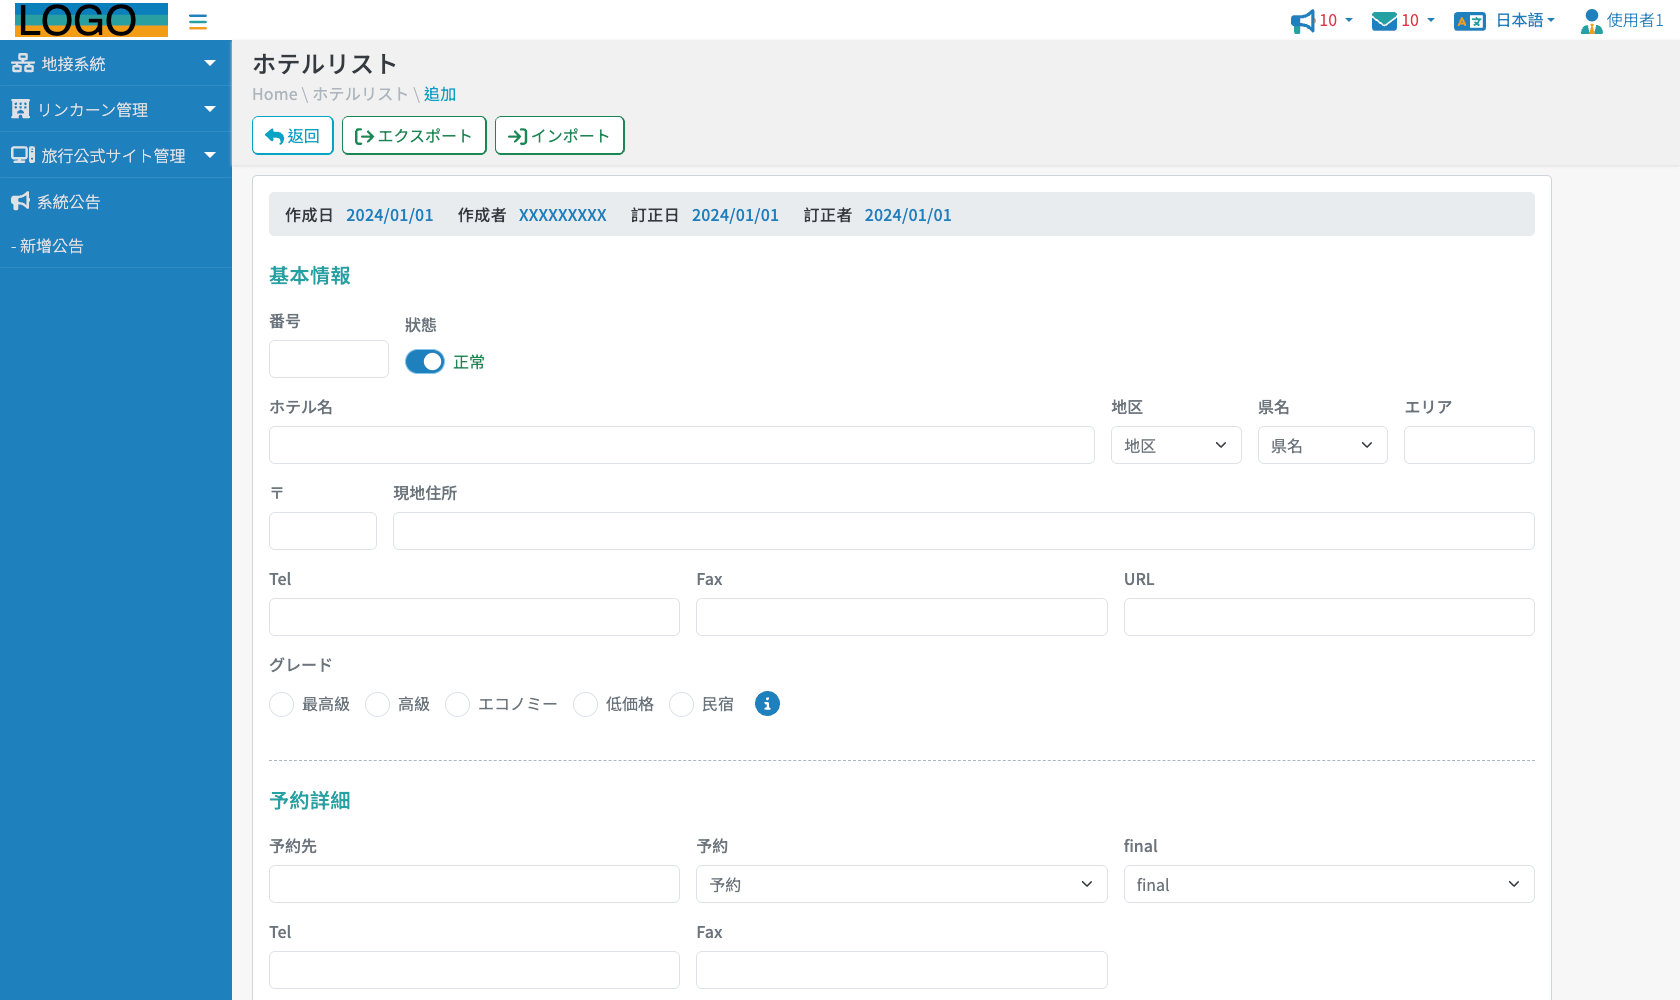The image size is (1680, 1000).
Task: Open the hamburger menu beside the logo
Action: pyautogui.click(x=197, y=20)
